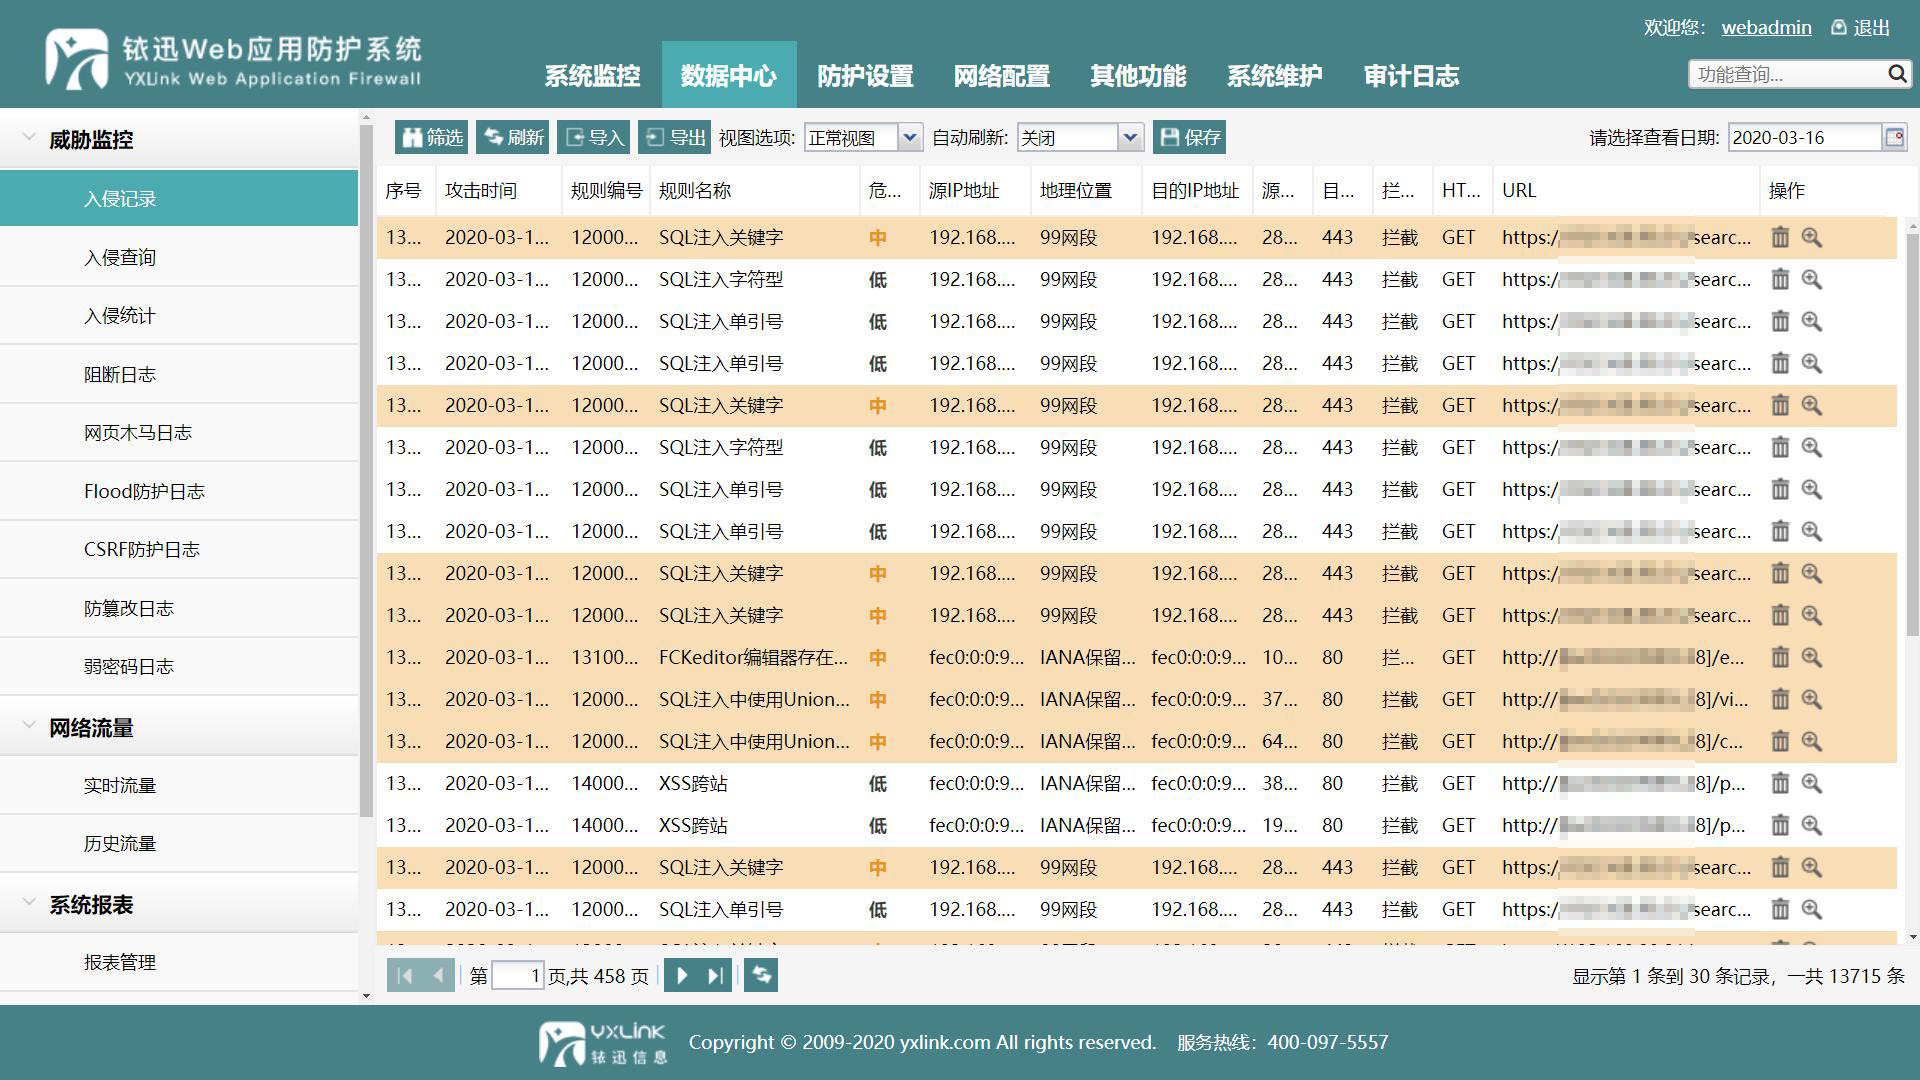View details of FCKeditor编辑器存在 record
The height and width of the screenshot is (1080, 1920).
point(1812,657)
